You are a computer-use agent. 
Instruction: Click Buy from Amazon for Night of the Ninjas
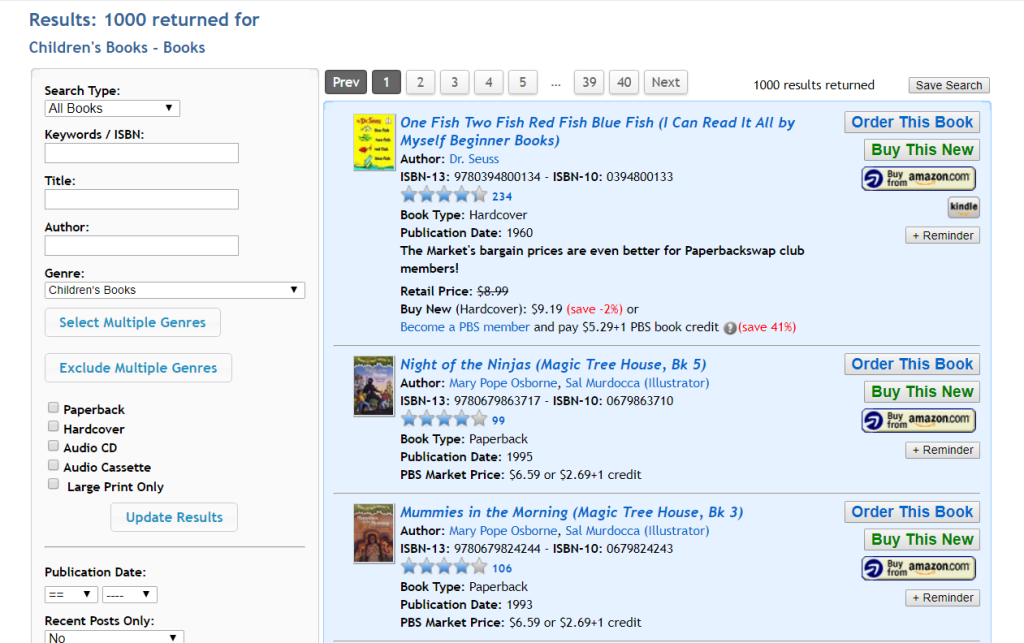(918, 420)
